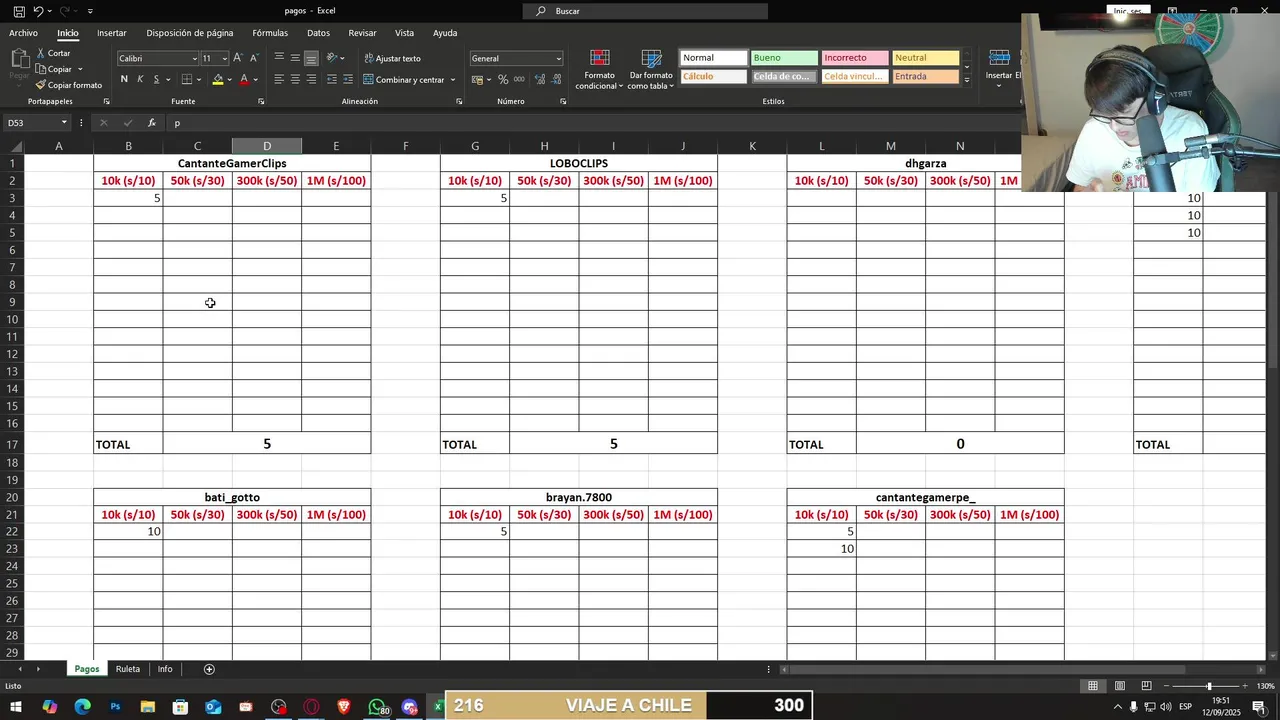
Task: Apply thousands separator 000 style
Action: (x=519, y=79)
